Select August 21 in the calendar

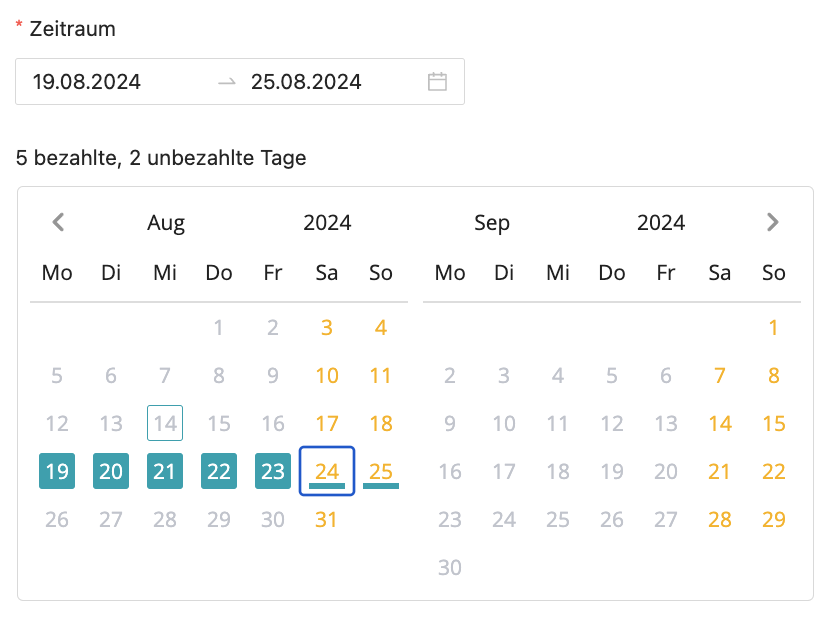coord(165,471)
